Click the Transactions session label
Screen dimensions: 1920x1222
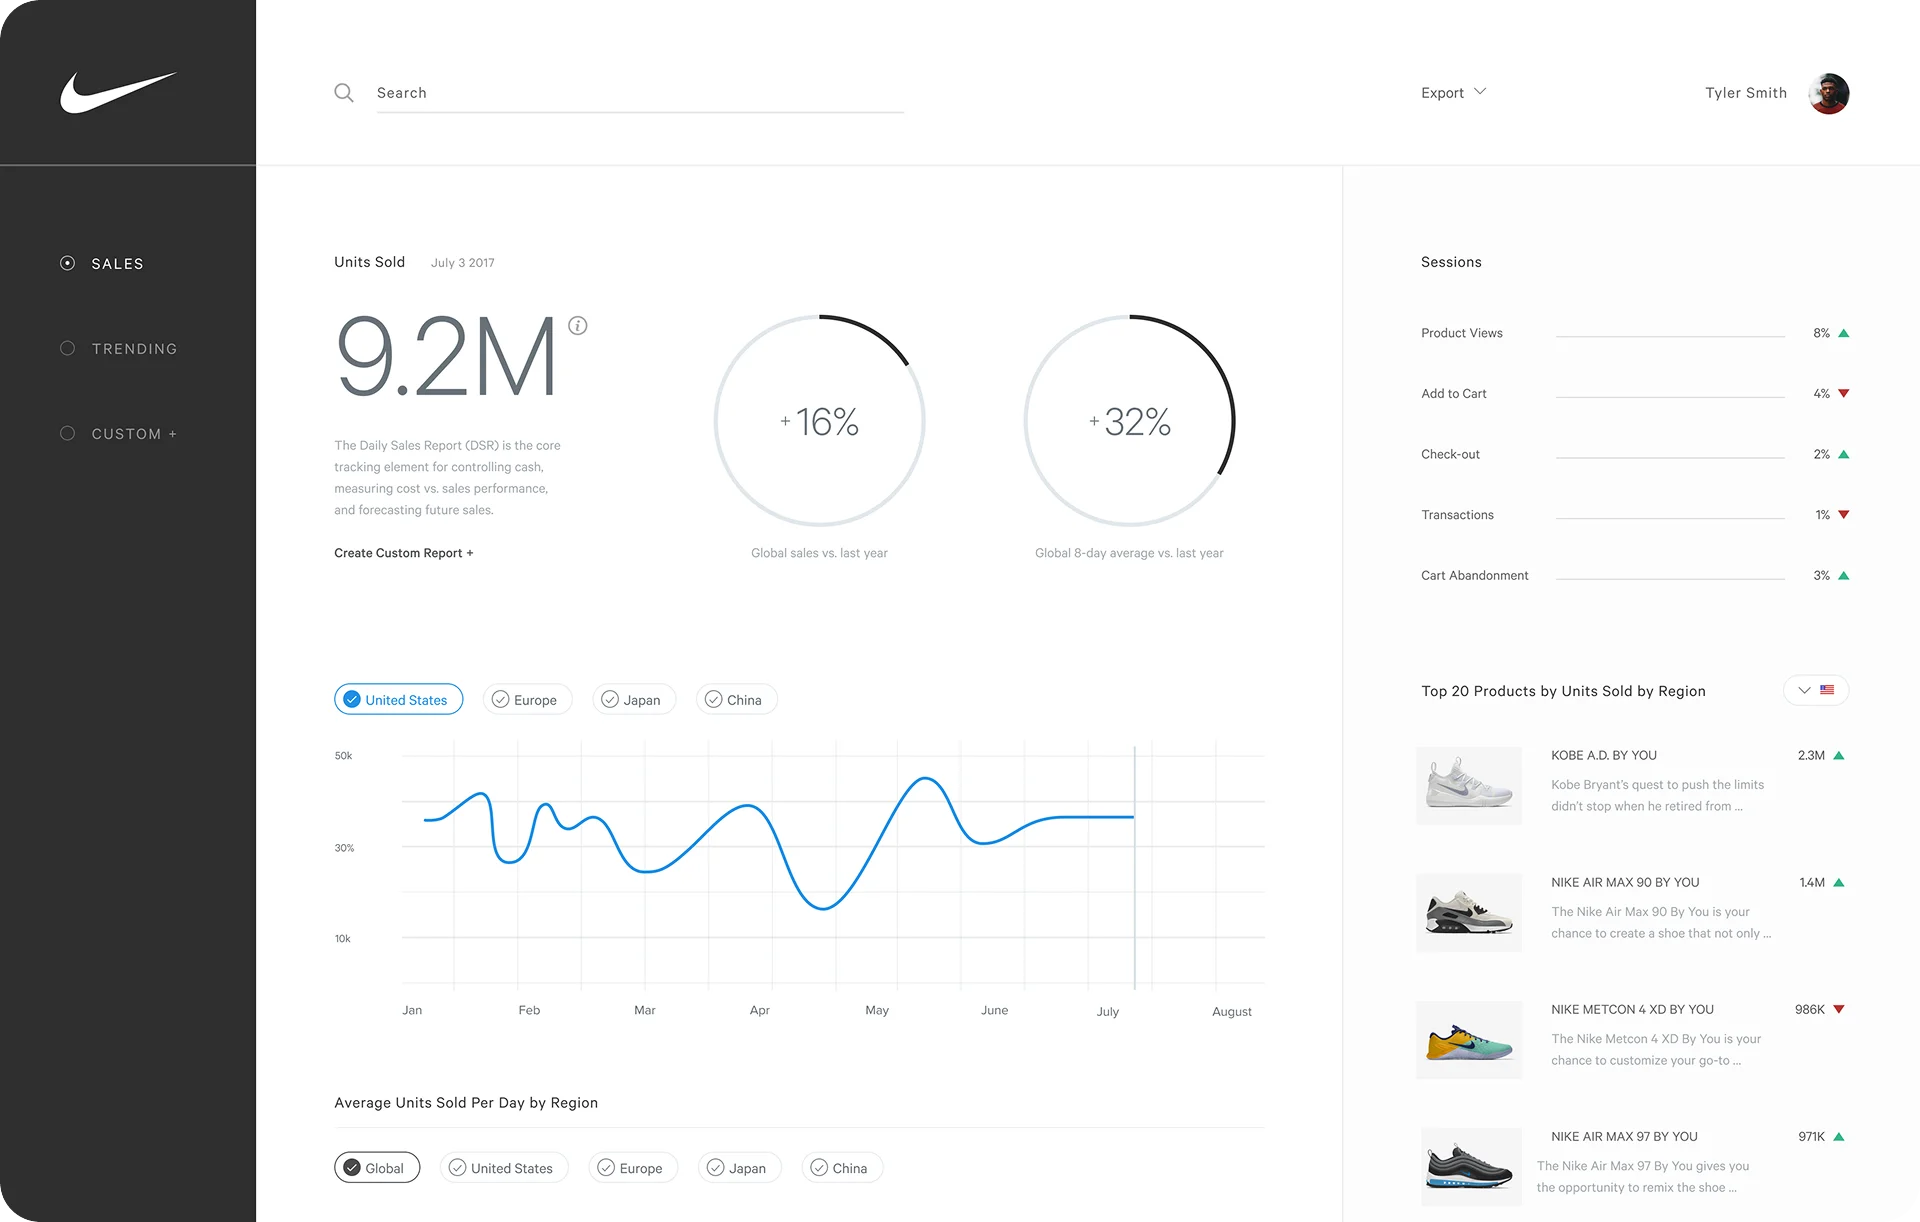1457,515
